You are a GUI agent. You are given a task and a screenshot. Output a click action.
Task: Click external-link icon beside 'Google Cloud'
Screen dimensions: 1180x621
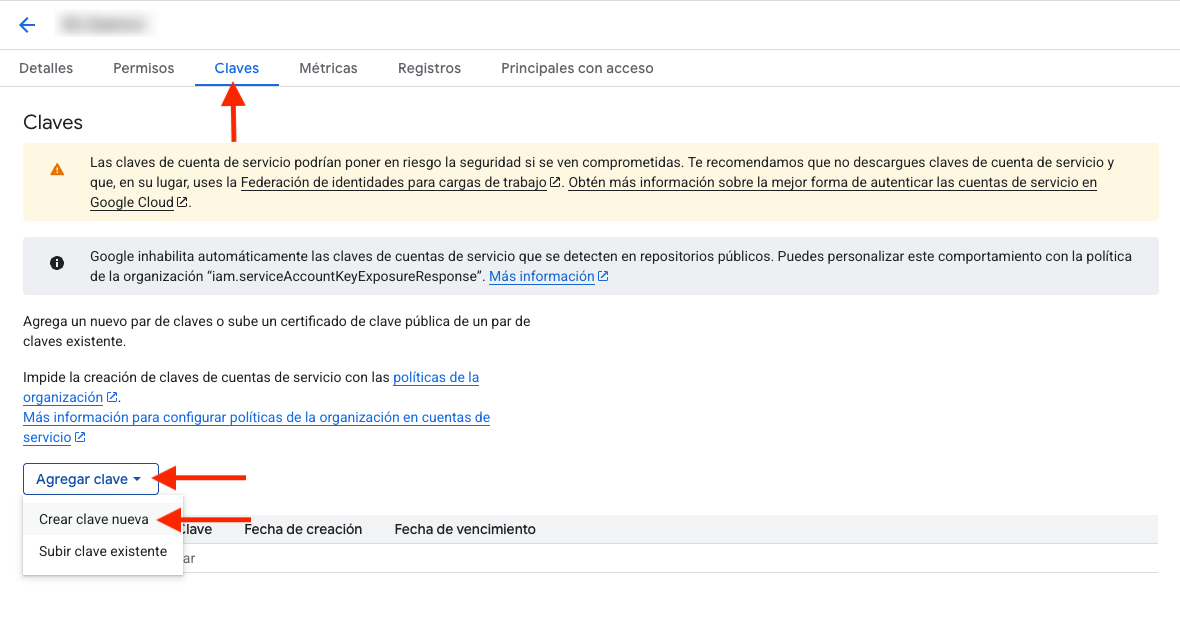click(182, 202)
